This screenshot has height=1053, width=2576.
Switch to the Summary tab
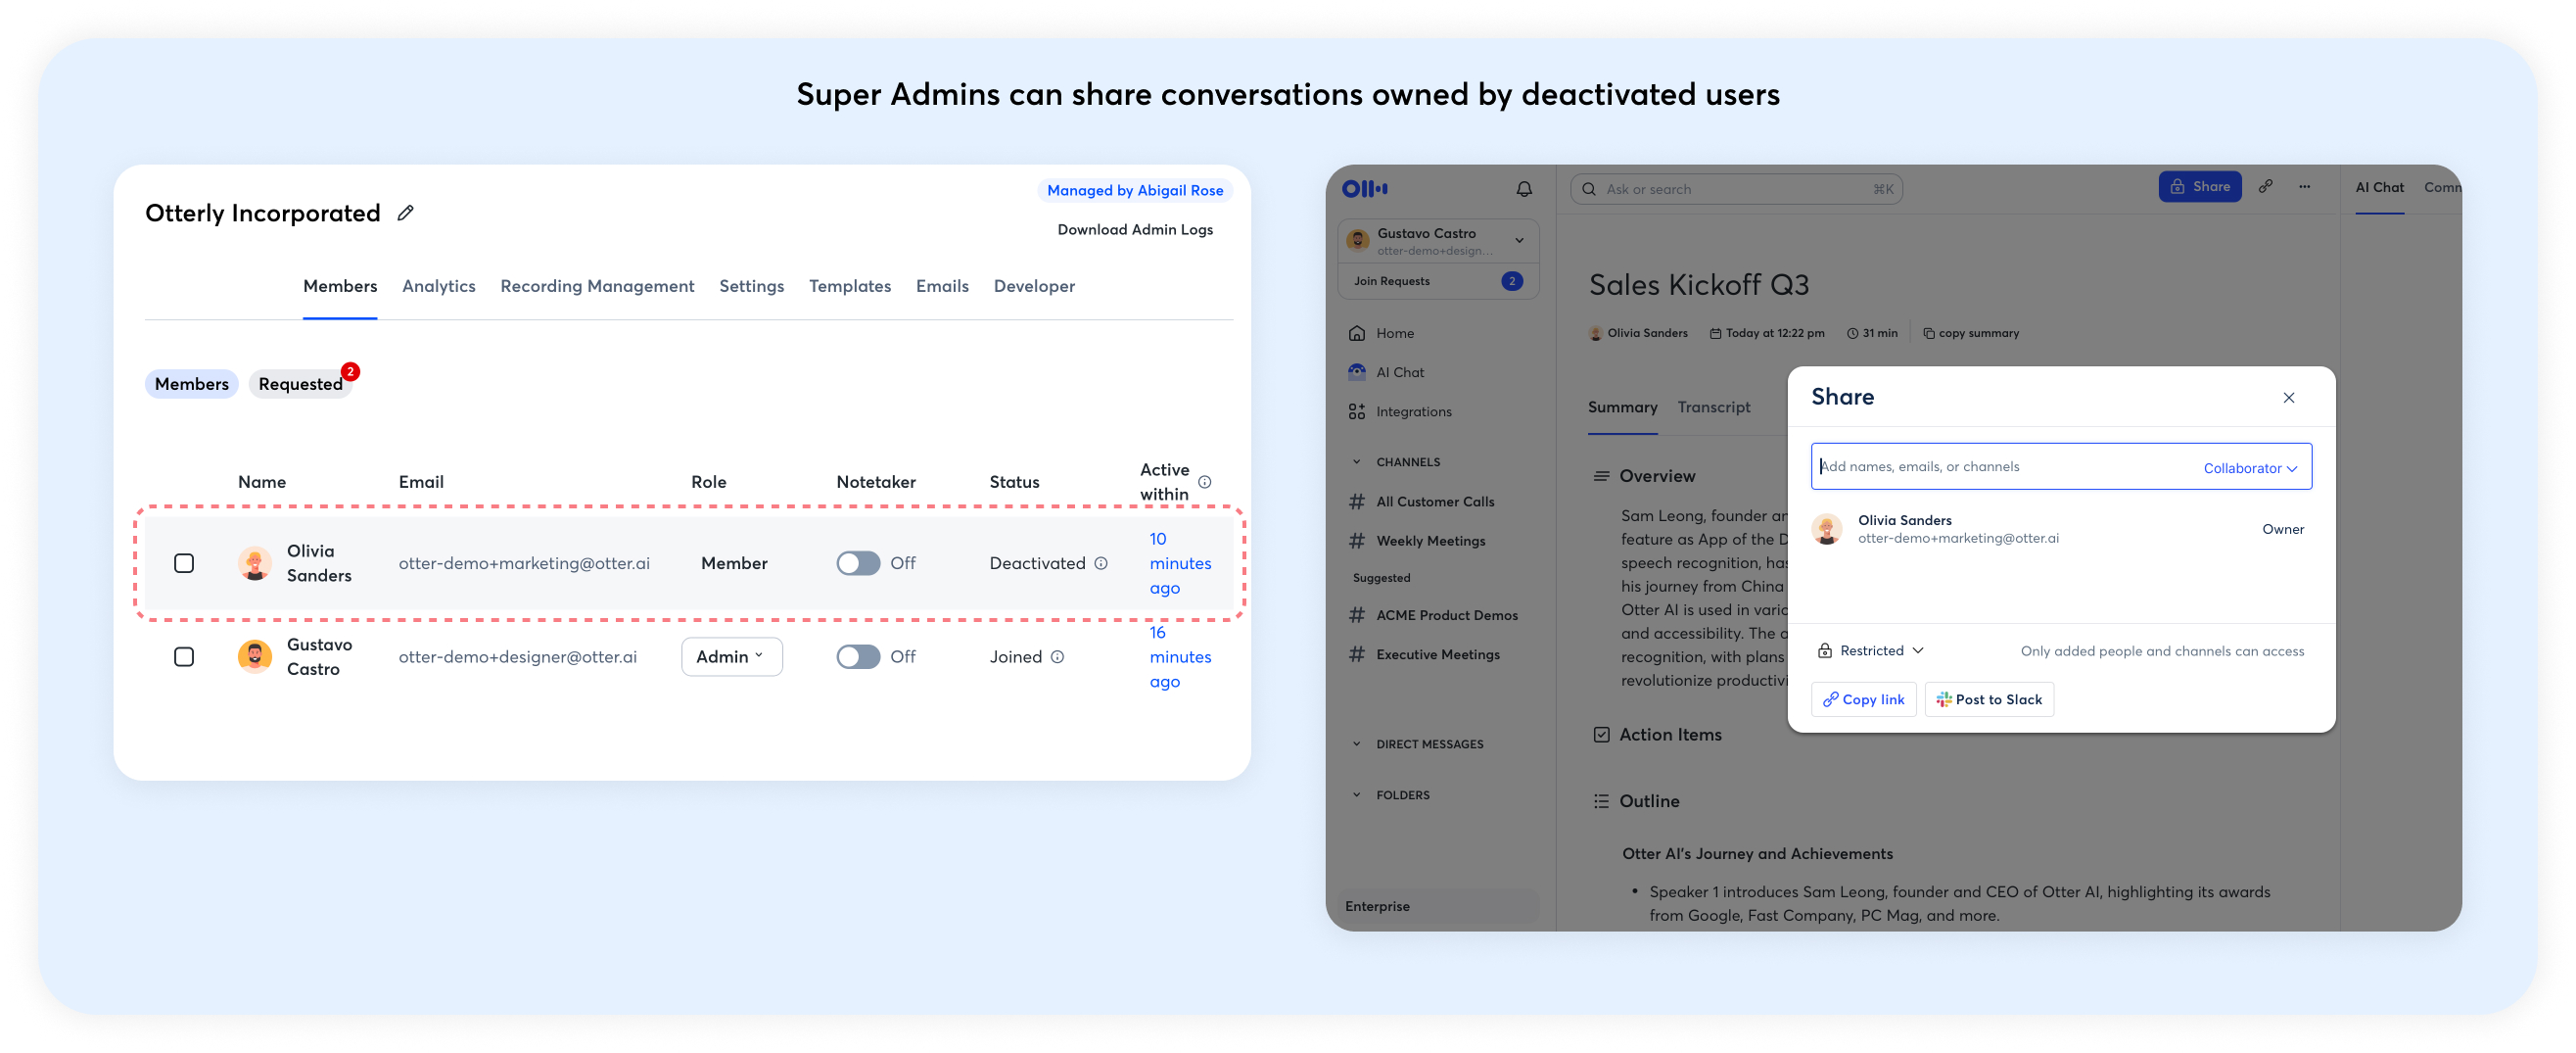point(1622,407)
